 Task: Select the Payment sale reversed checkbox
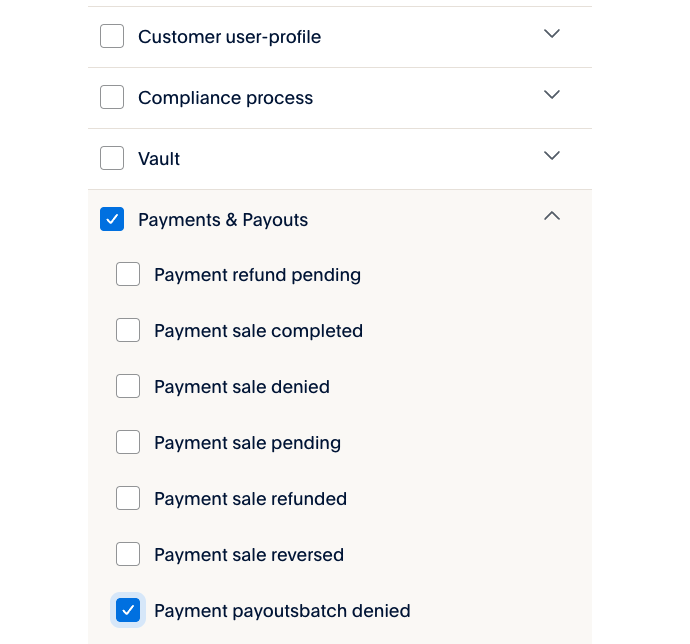coord(128,555)
